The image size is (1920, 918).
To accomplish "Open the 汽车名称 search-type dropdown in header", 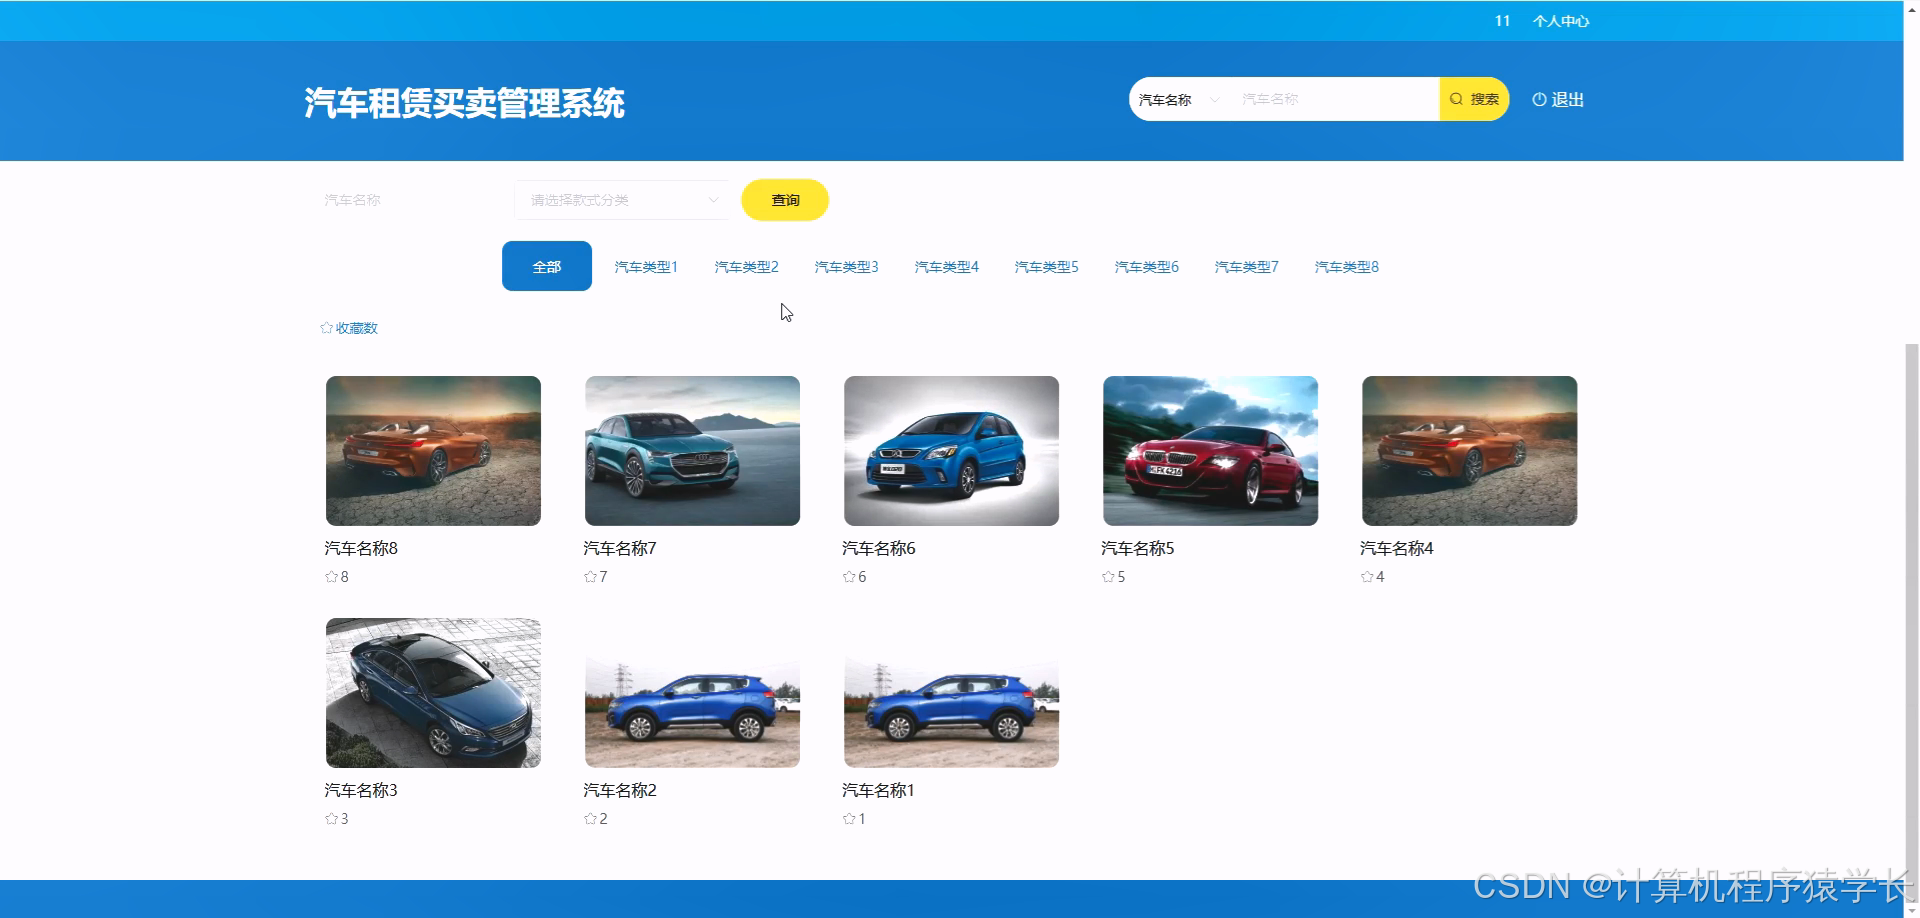I will pyautogui.click(x=1166, y=99).
